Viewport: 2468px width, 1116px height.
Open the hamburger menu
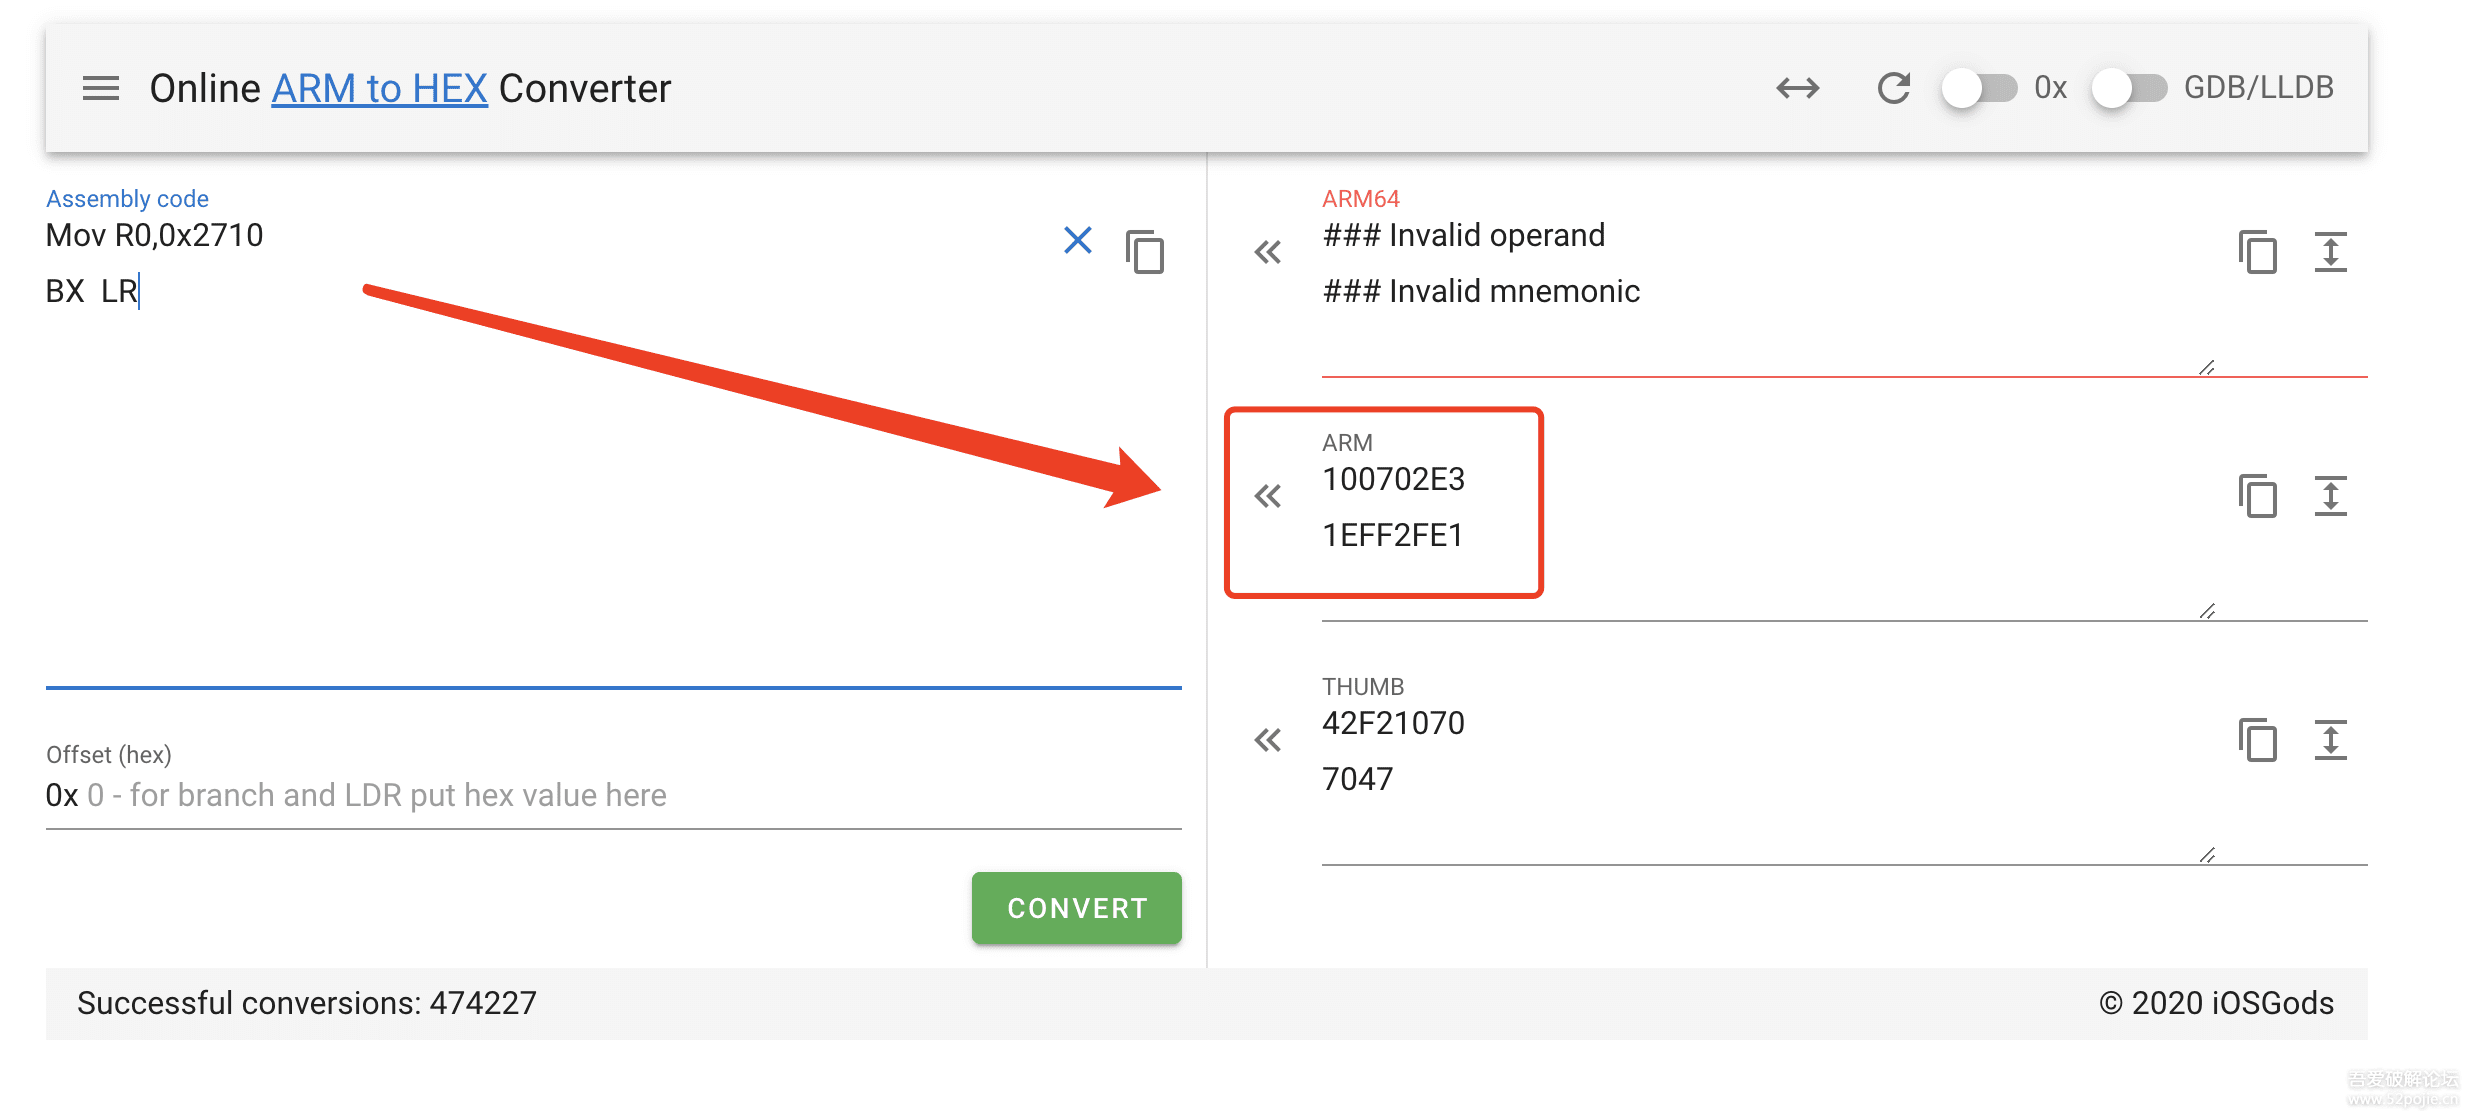(x=100, y=89)
